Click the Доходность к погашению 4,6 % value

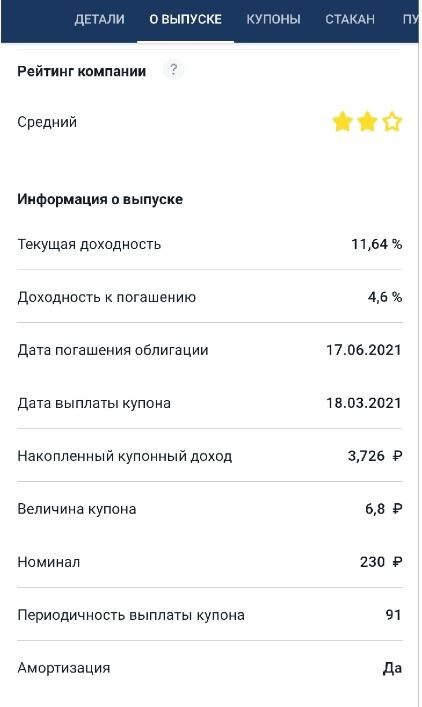385,297
